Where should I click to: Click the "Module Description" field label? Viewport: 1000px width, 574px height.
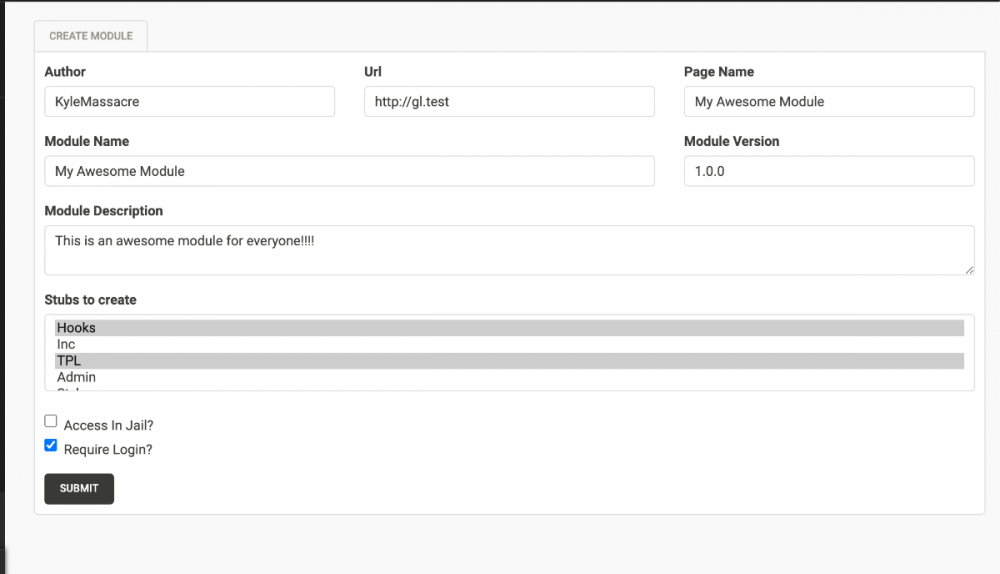(x=103, y=211)
